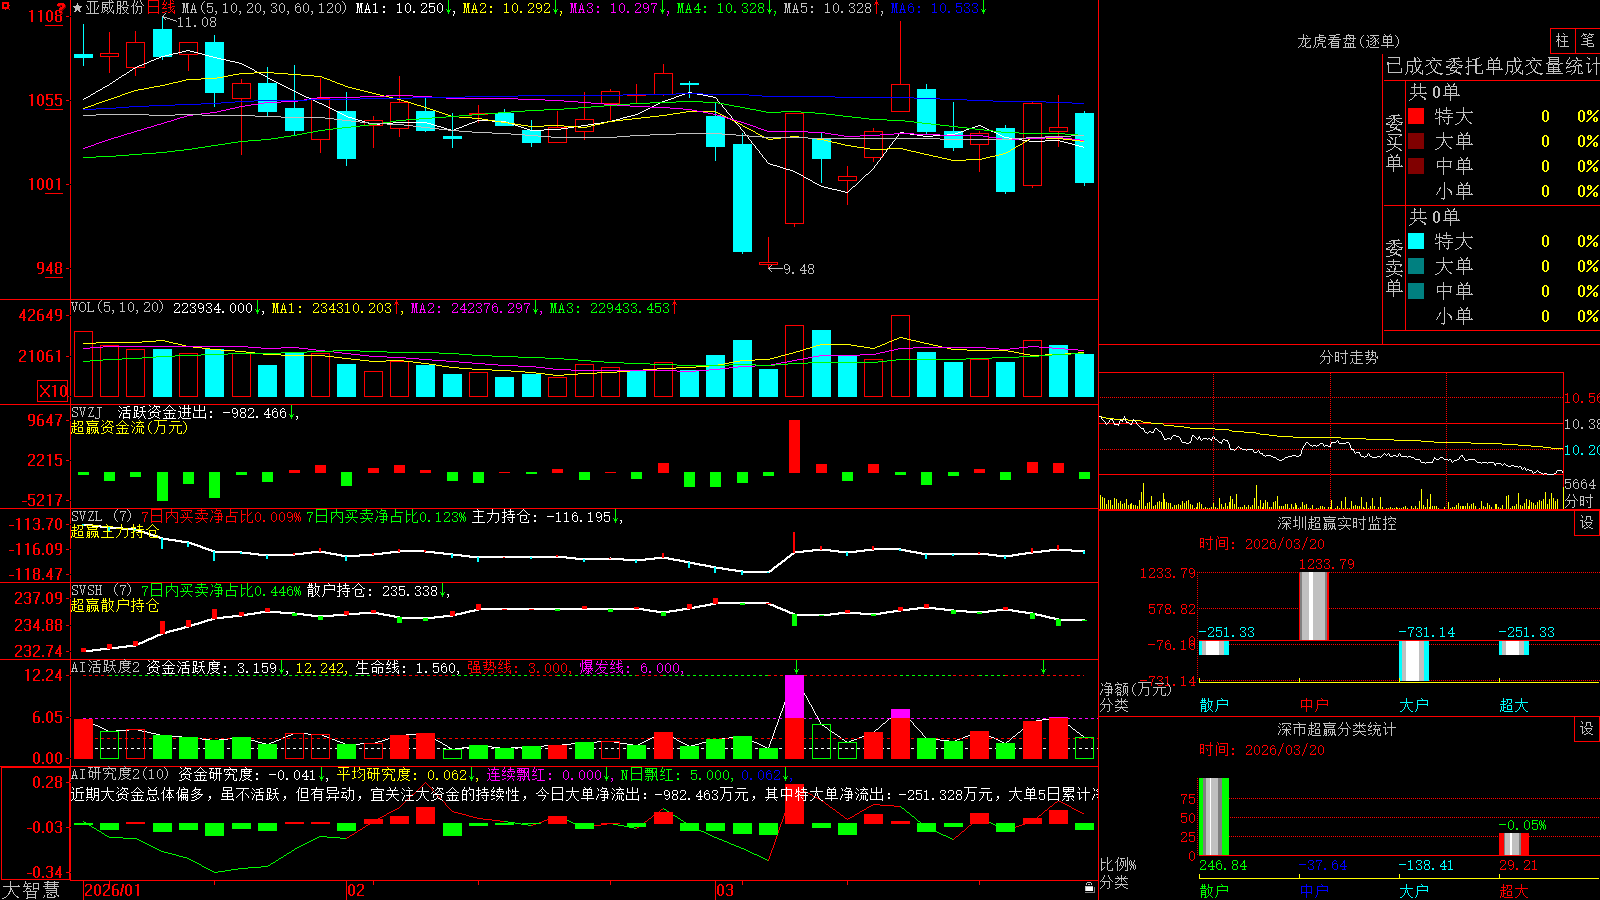Click the 龙虎看盘(逐单) panel title

click(1348, 41)
